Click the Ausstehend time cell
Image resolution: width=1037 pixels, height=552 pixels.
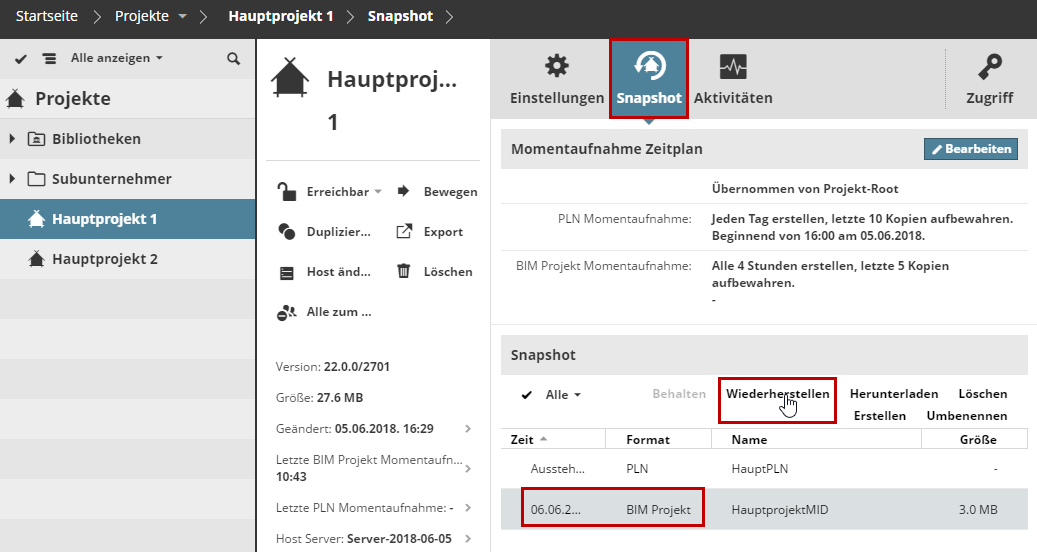pos(558,469)
